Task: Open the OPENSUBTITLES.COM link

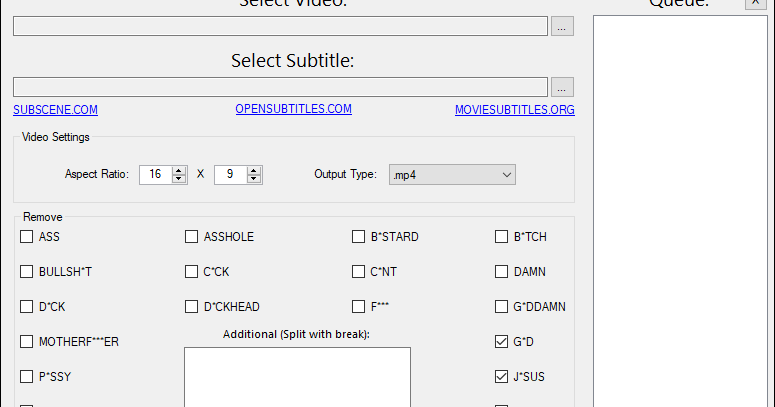Action: click(x=293, y=109)
